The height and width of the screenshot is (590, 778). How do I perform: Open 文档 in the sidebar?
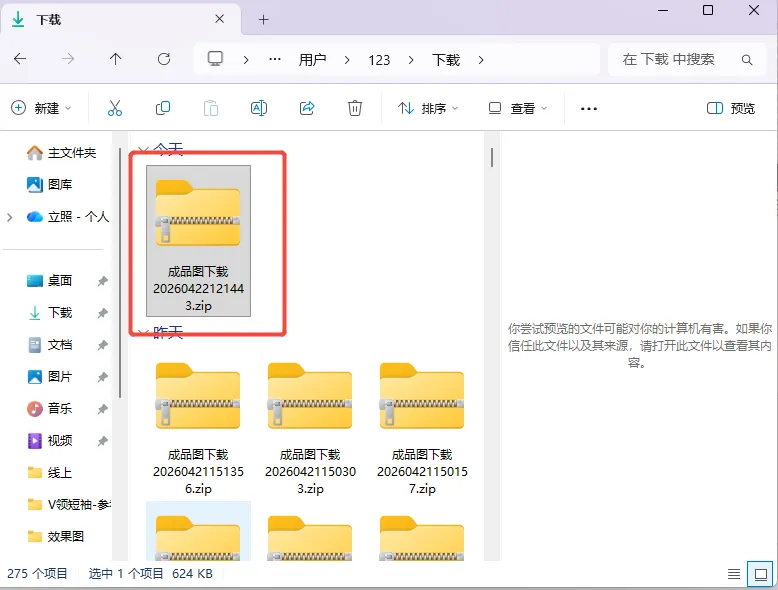[50, 344]
